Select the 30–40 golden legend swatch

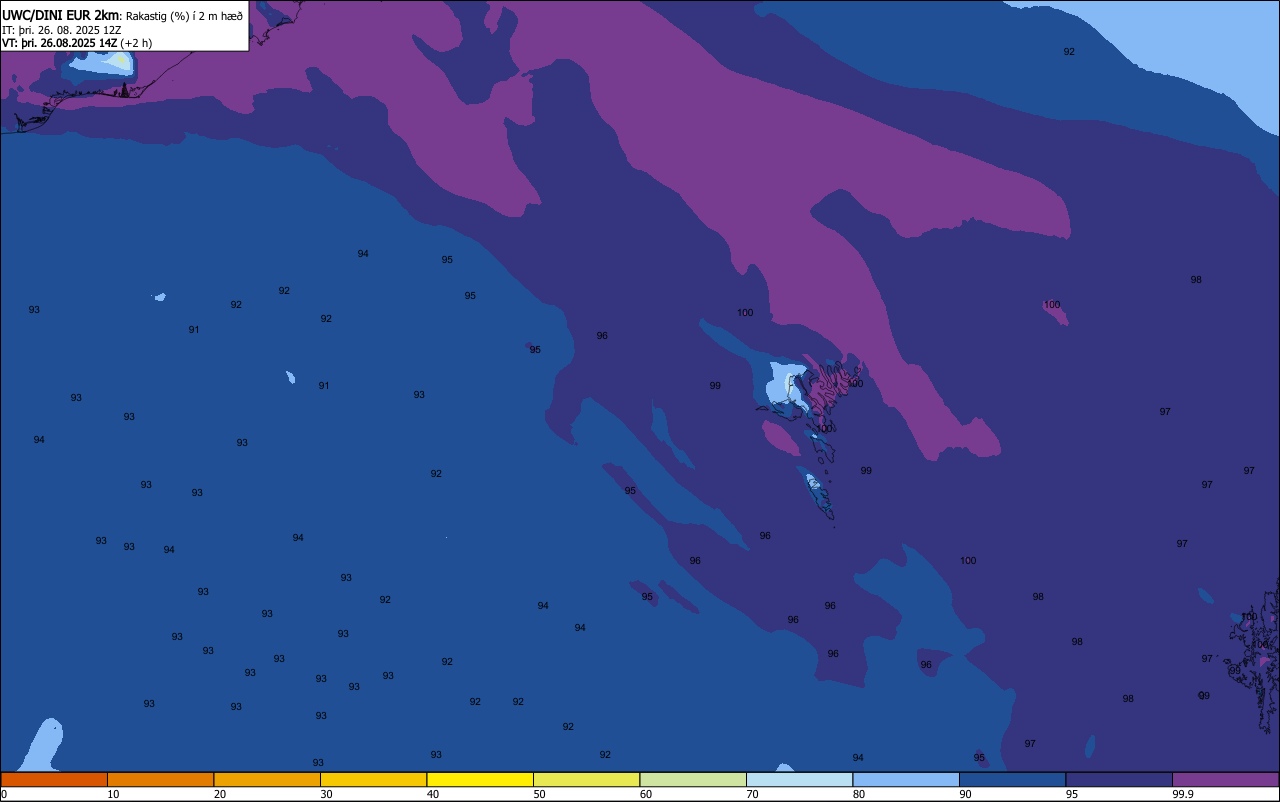(x=373, y=779)
